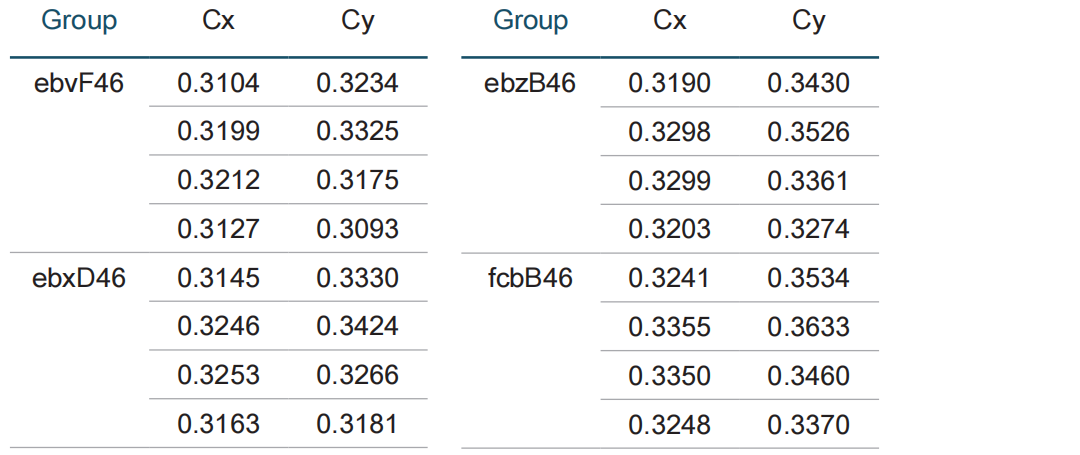The height and width of the screenshot is (455, 1080).
Task: Select the group label ebxD46
Action: 79,278
